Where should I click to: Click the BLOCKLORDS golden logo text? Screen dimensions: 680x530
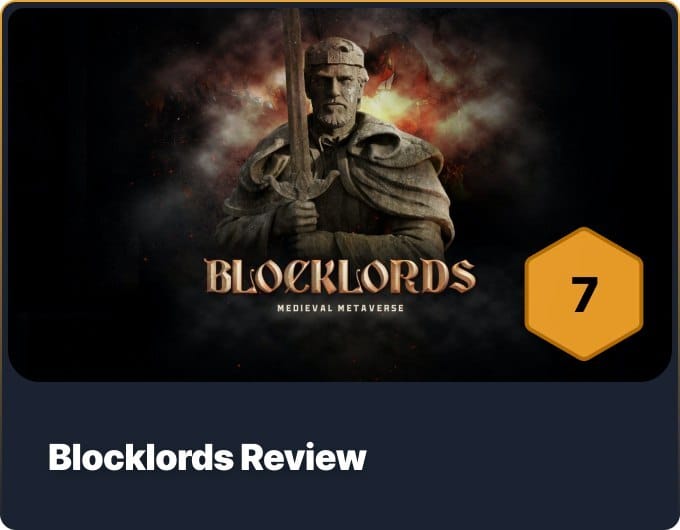340,276
